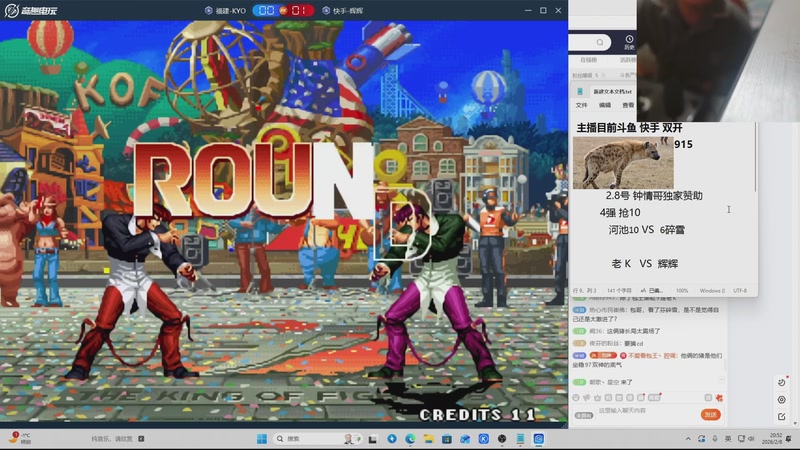Click the megaphone icon in chat toolbar
The width and height of the screenshot is (800, 450).
click(587, 397)
